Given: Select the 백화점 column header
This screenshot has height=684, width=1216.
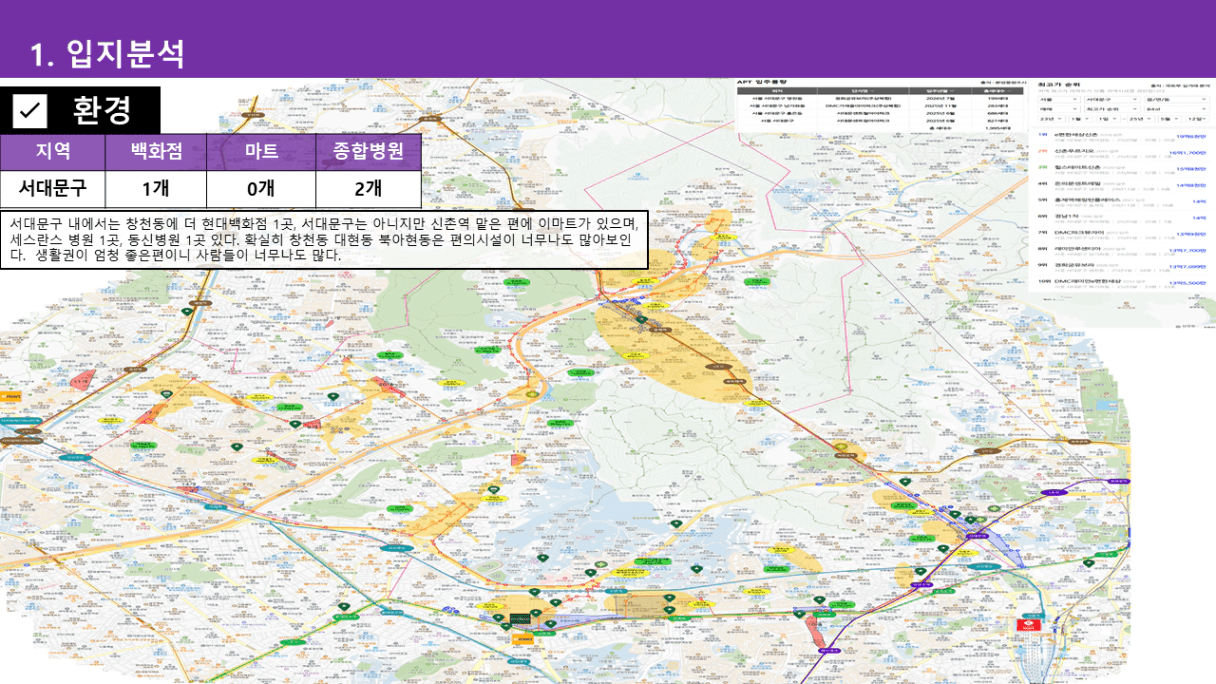Looking at the screenshot, I should coord(155,152).
